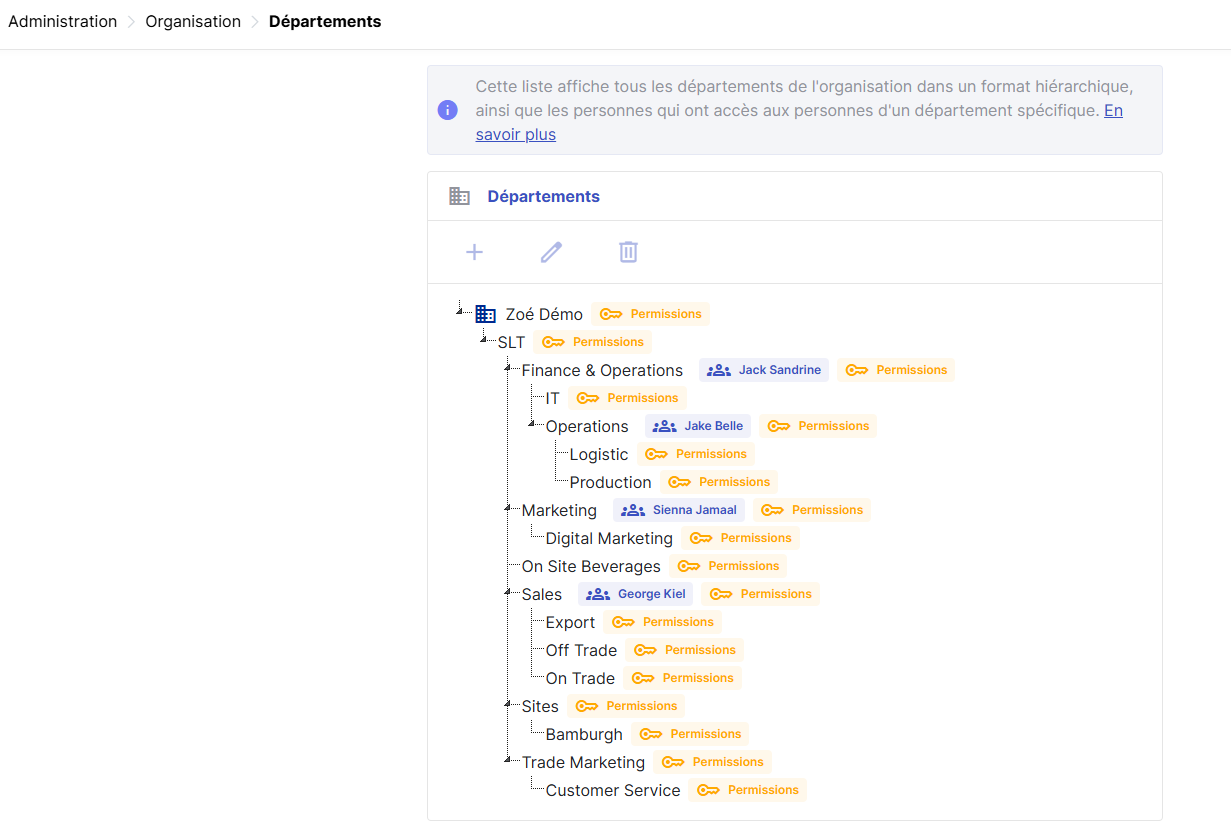
Task: Select the Bamburgh department
Action: coord(584,734)
